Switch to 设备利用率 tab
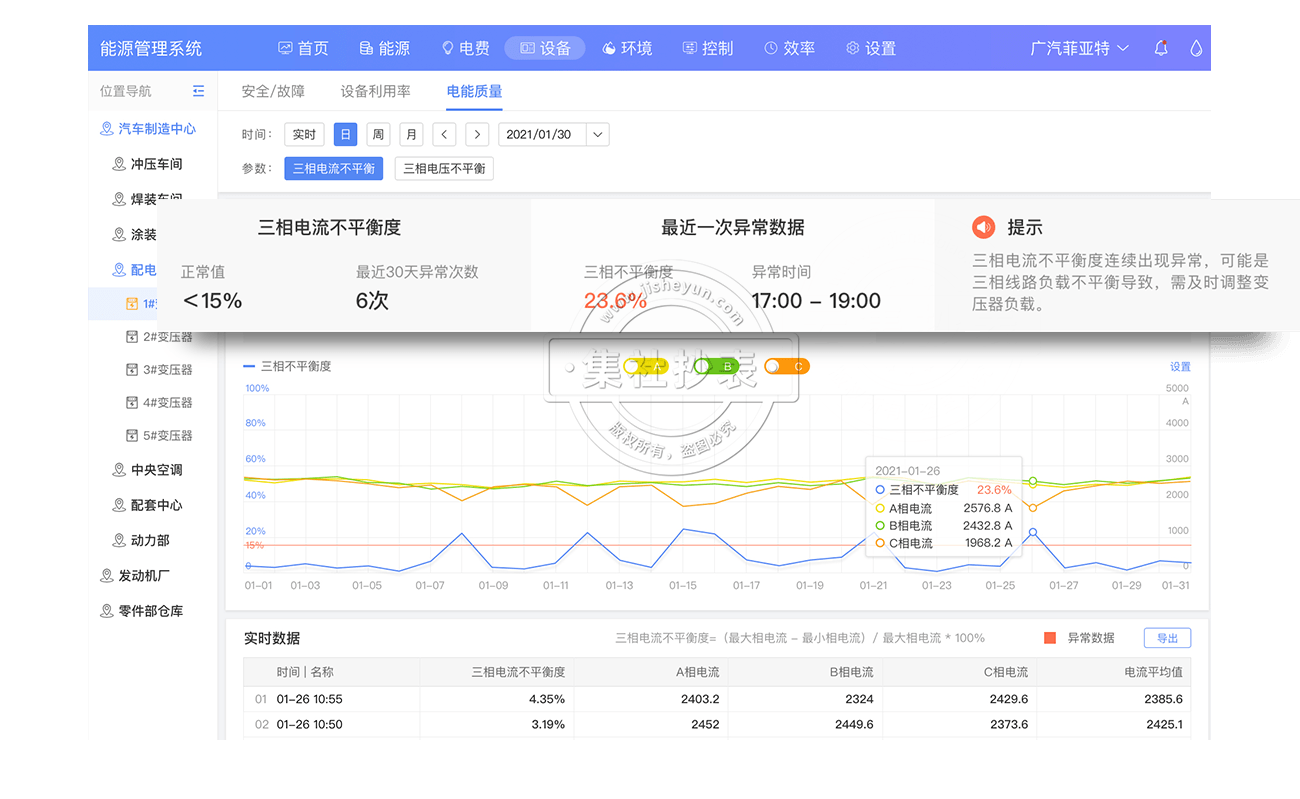Screen dimensions: 1300x799 point(375,91)
